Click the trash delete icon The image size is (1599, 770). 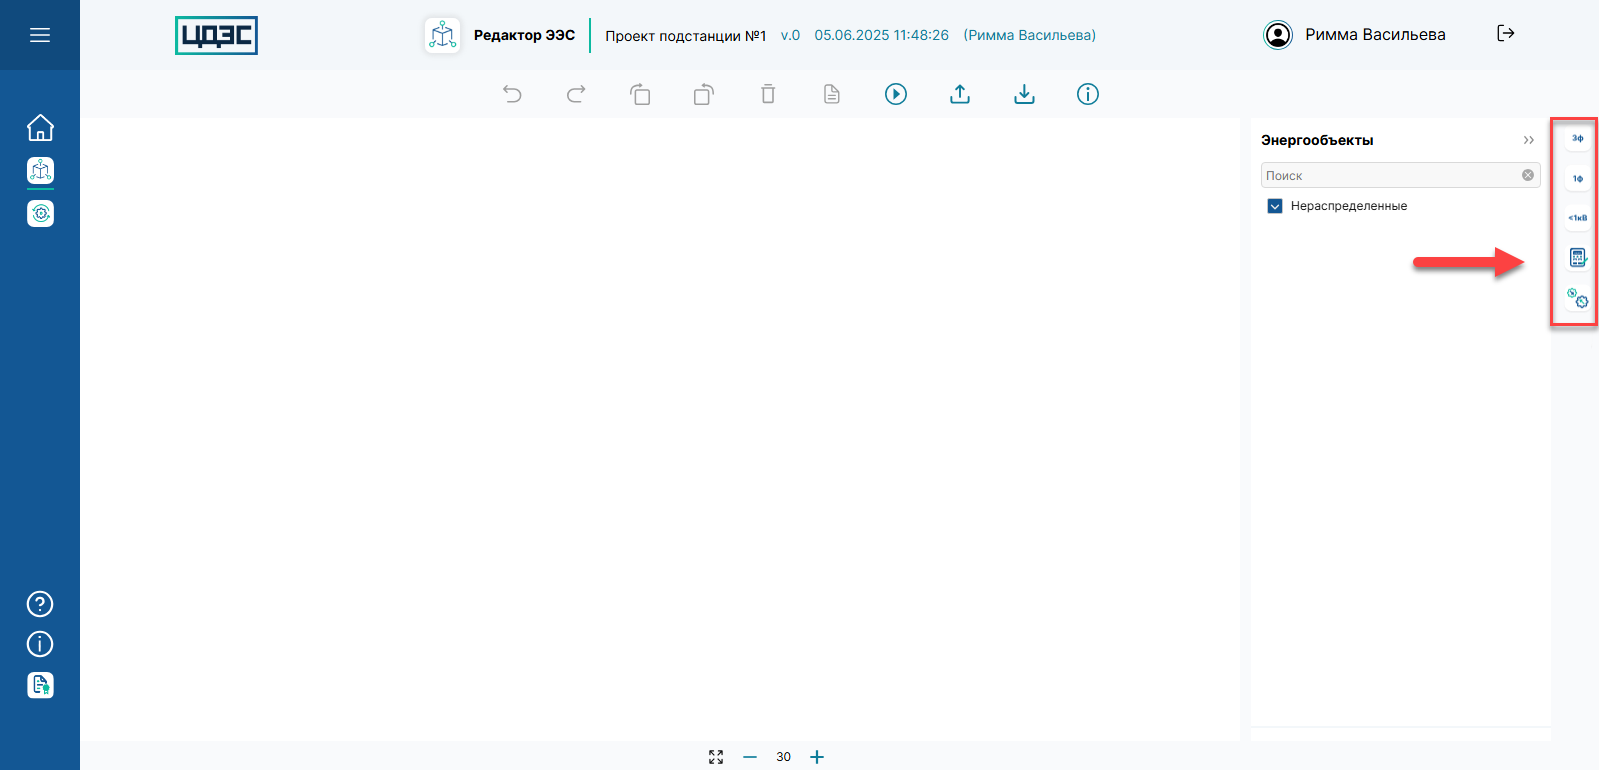768,94
